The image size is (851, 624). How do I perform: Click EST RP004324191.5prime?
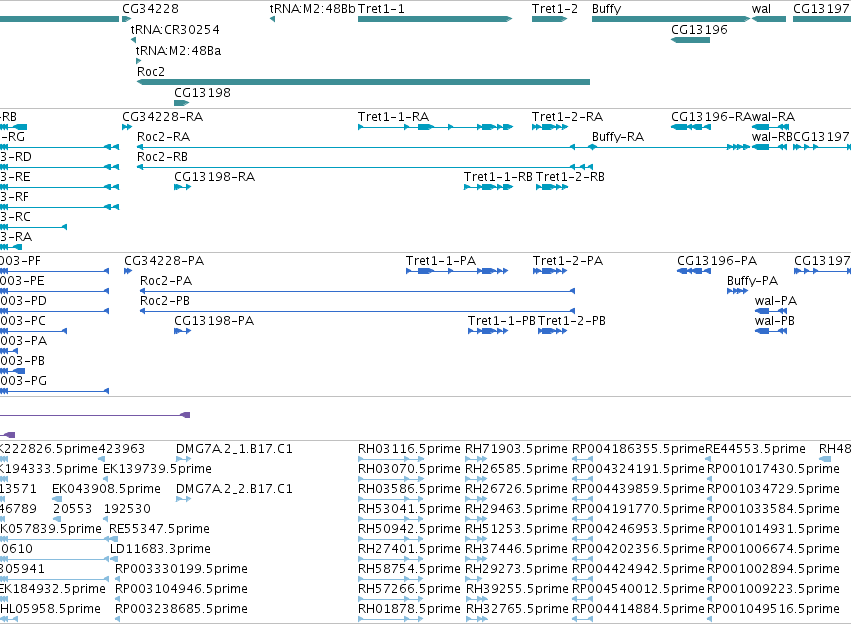[638, 469]
